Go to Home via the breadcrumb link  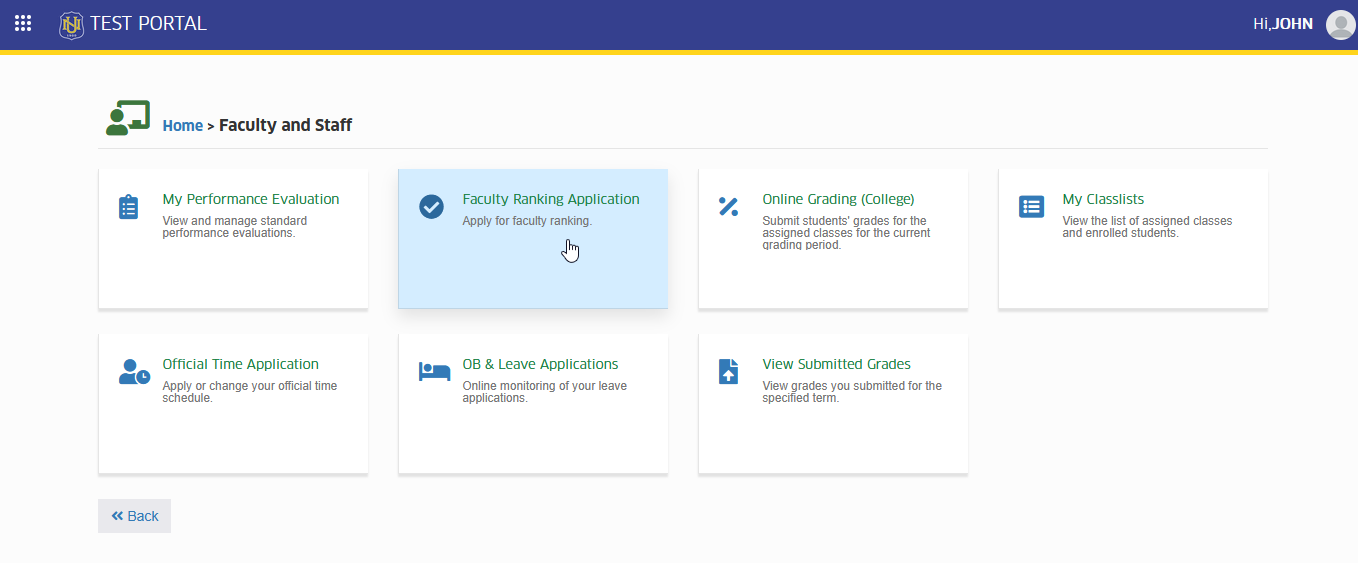coord(183,125)
